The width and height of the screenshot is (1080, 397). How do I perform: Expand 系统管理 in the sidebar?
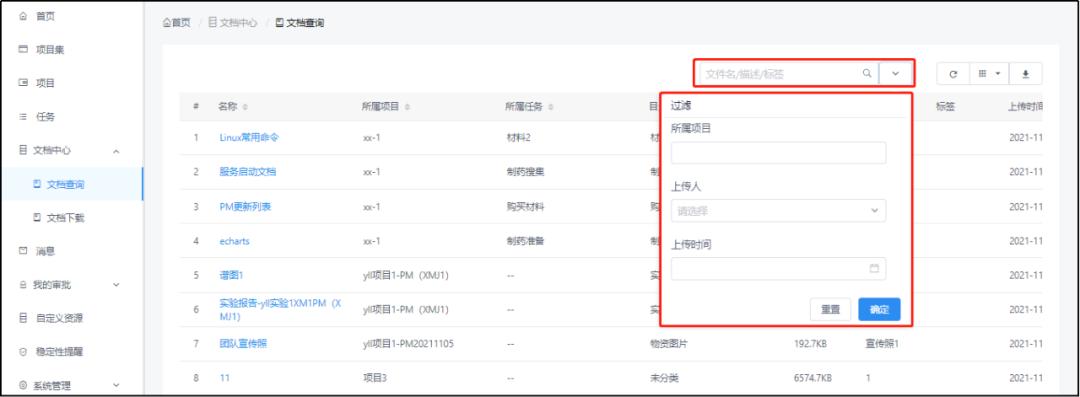point(72,385)
